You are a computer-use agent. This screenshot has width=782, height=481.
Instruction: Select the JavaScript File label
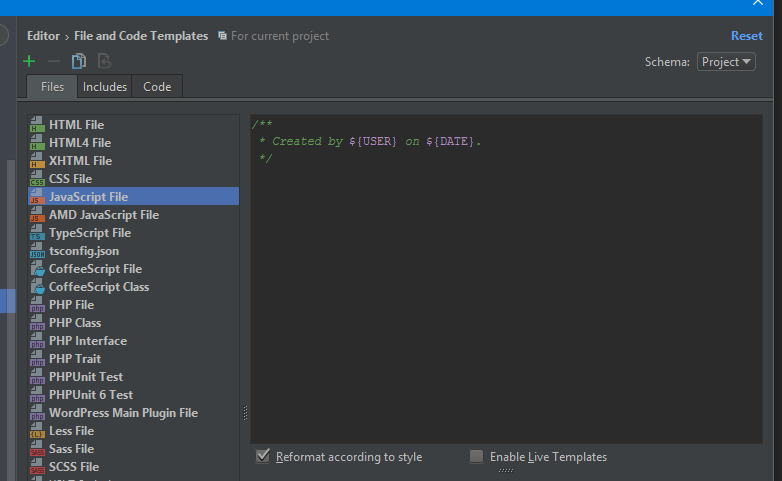(88, 197)
